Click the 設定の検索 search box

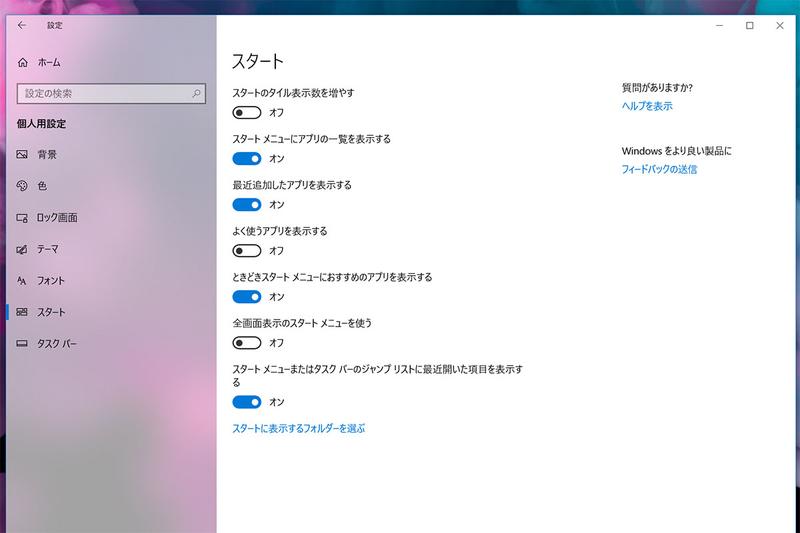click(x=111, y=93)
